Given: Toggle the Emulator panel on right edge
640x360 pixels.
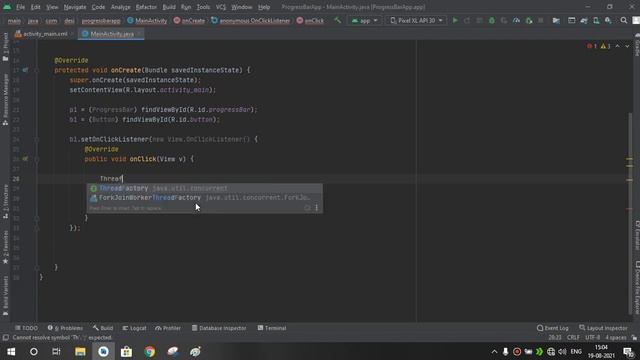Looking at the screenshot, I should coord(637,235).
